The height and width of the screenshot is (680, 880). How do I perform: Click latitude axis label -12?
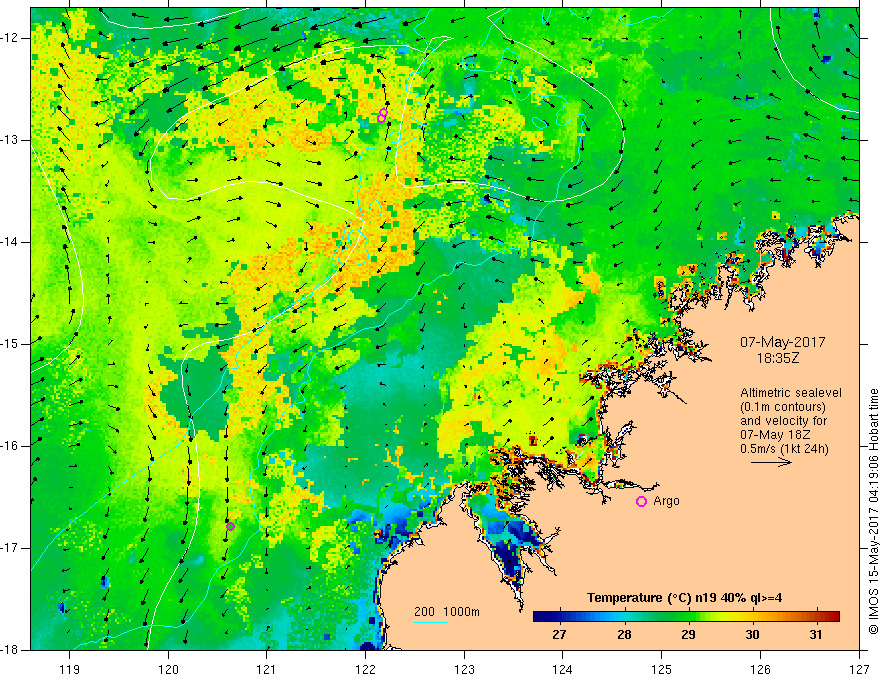click(x=10, y=38)
